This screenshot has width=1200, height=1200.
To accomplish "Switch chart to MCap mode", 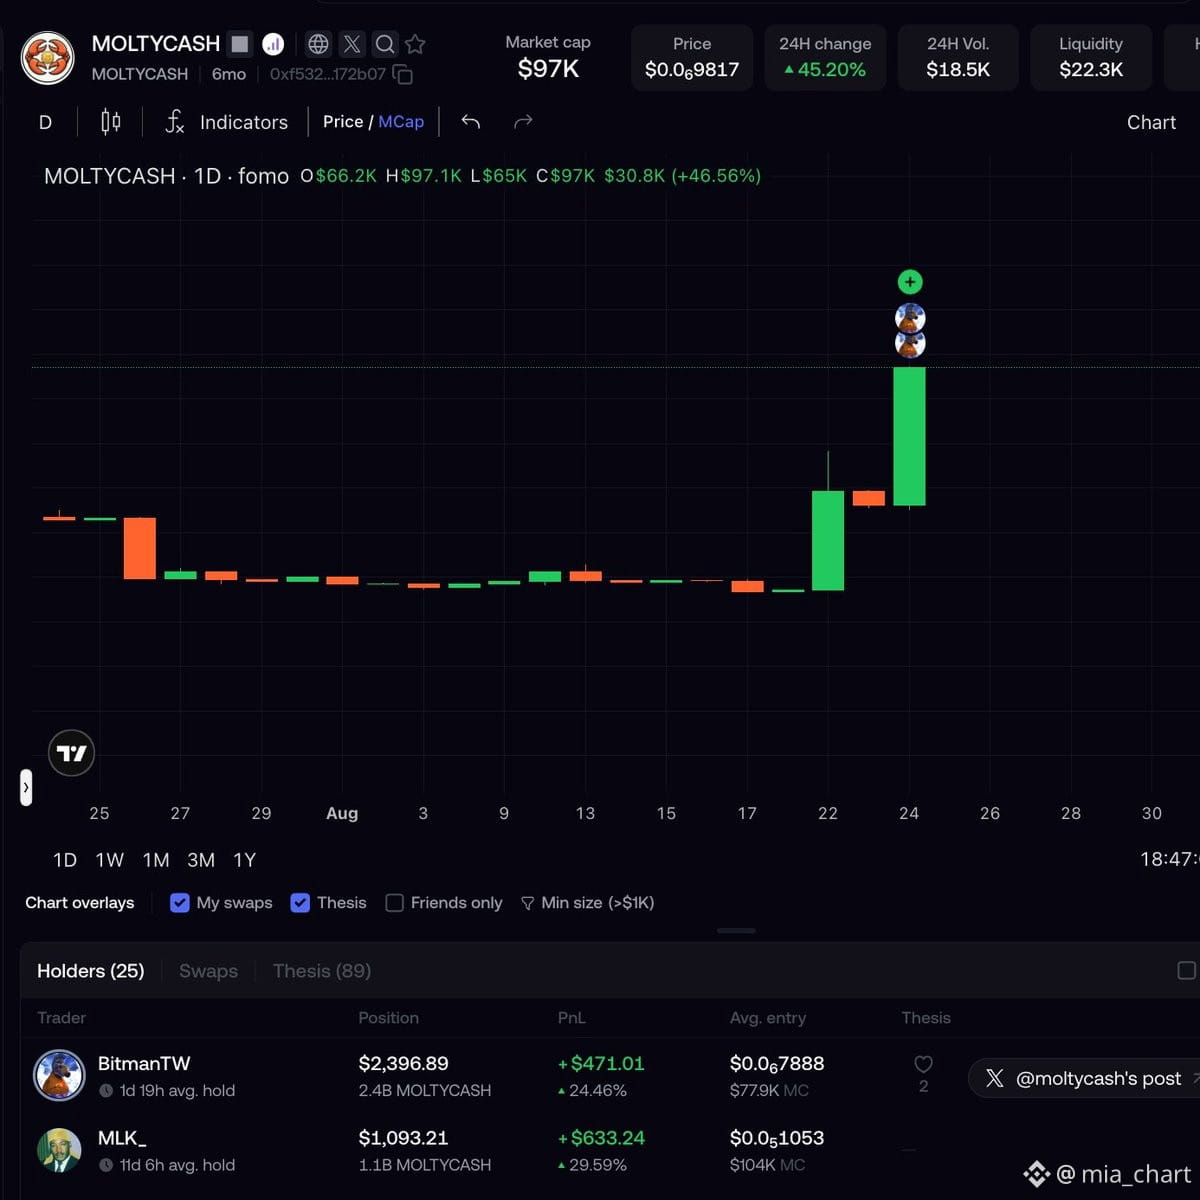I will click(401, 121).
